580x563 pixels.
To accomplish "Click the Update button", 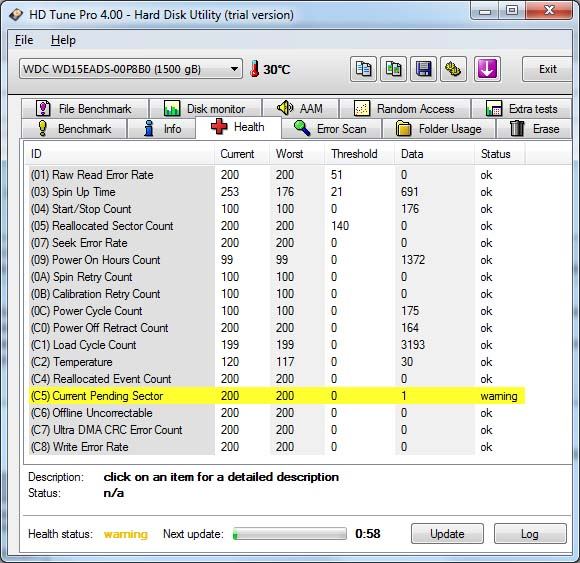I will (x=447, y=534).
